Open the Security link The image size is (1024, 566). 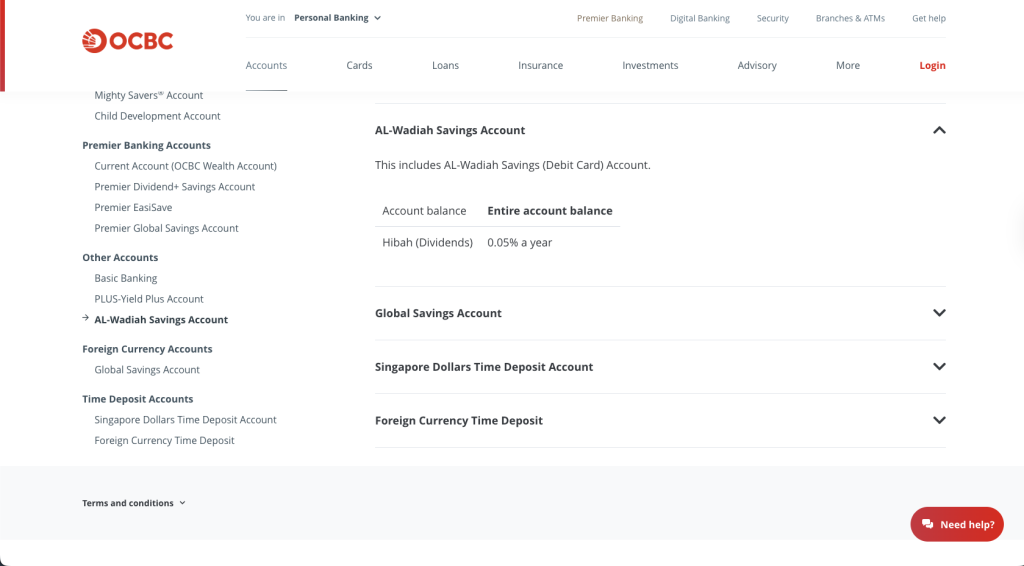coord(773,18)
